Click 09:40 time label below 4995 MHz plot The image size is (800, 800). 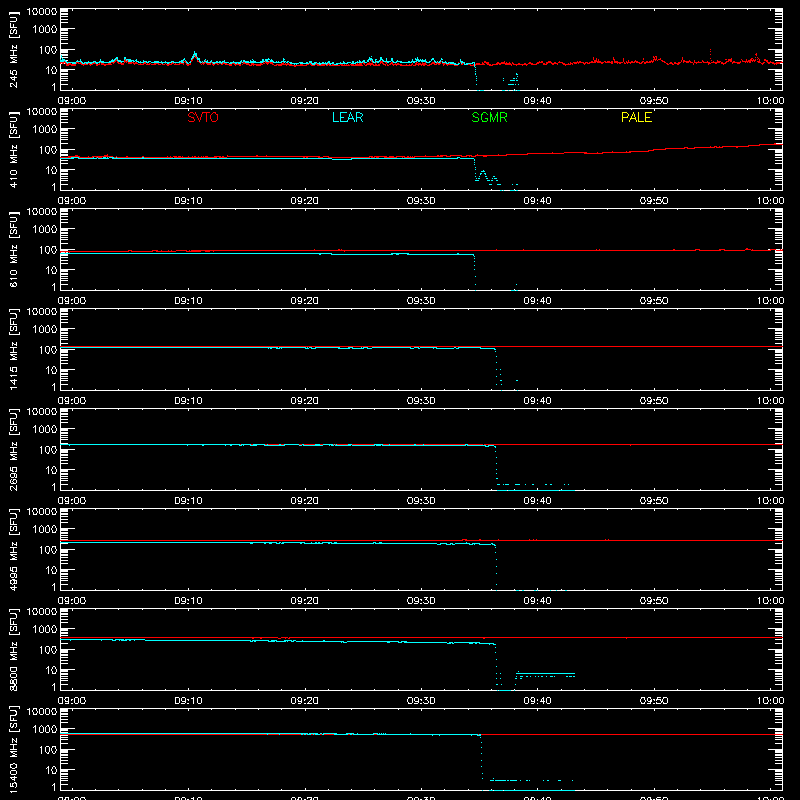[x=537, y=601]
